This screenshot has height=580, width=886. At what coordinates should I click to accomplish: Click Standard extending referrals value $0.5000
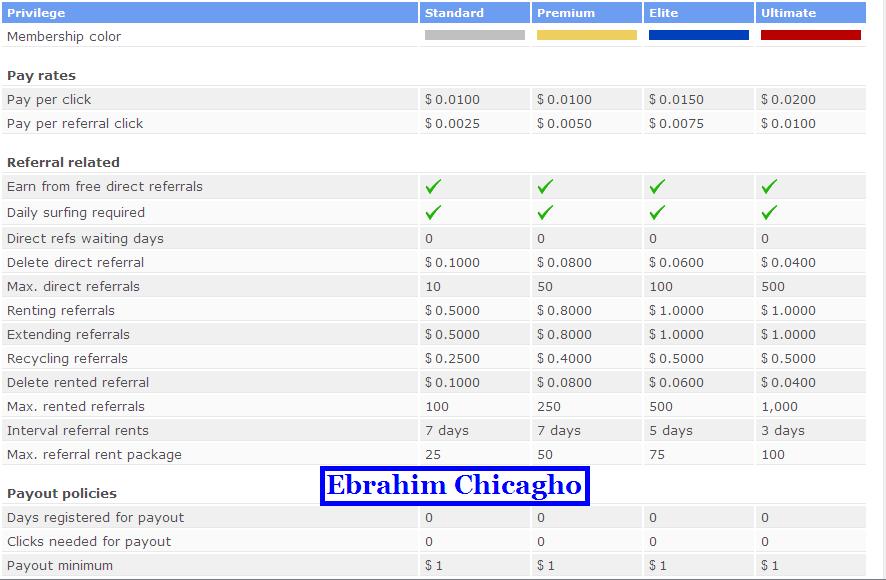452,335
